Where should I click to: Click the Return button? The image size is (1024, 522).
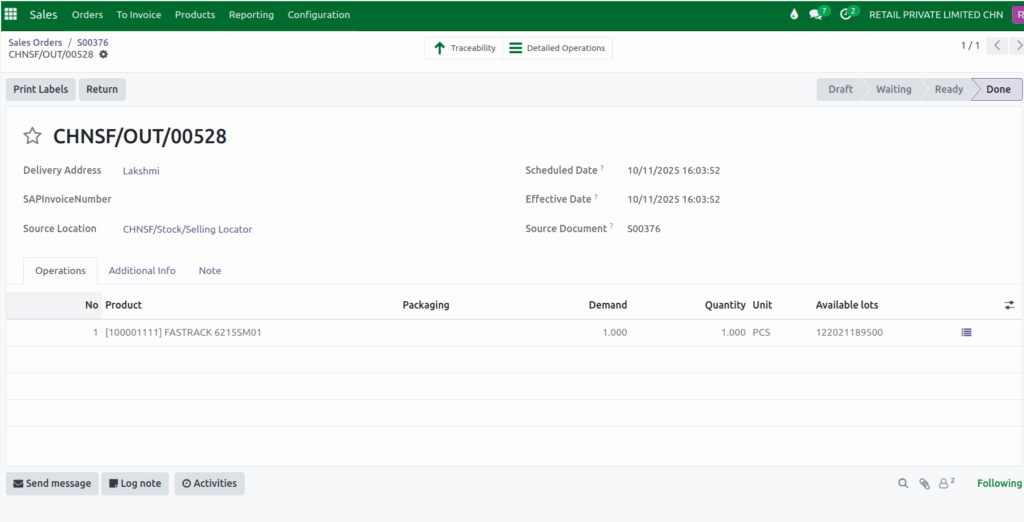pos(102,89)
